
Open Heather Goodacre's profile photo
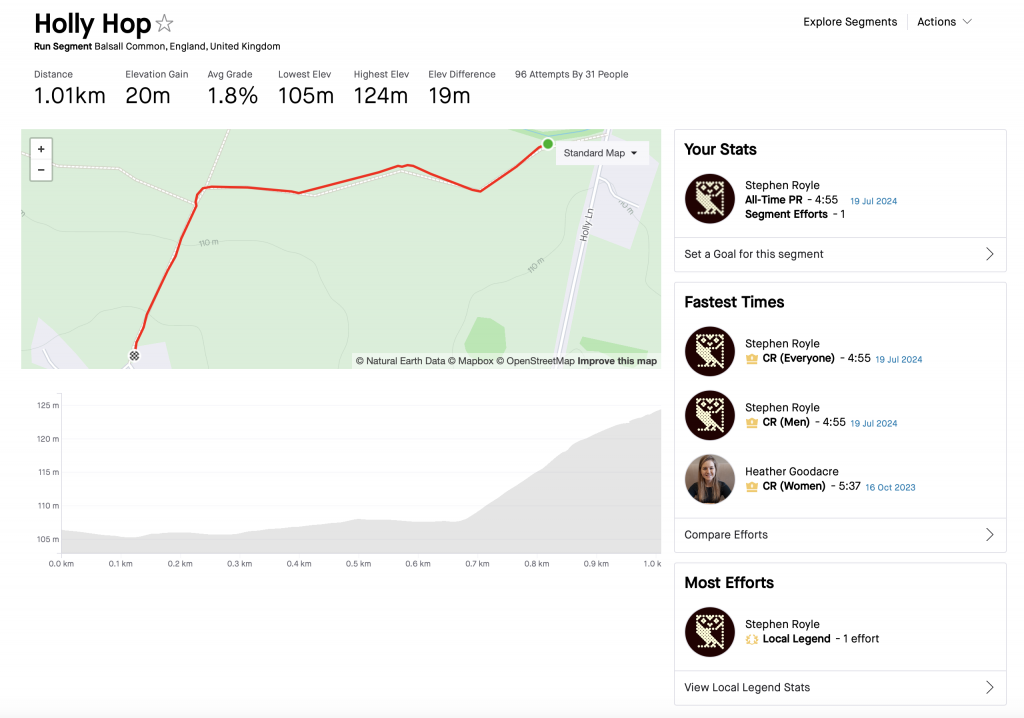[x=710, y=479]
